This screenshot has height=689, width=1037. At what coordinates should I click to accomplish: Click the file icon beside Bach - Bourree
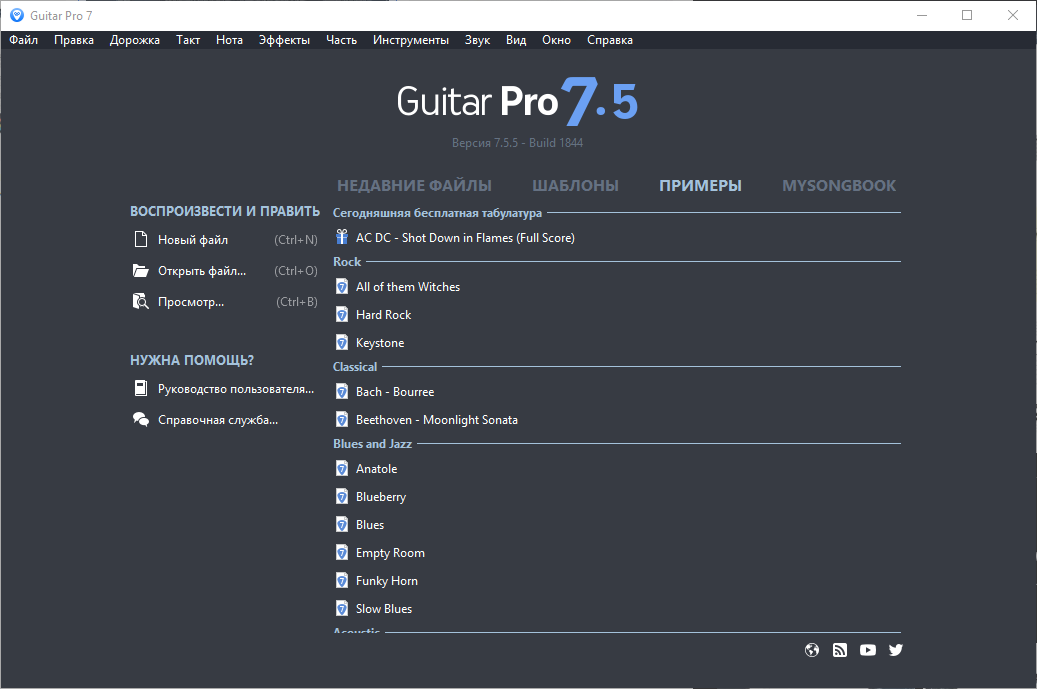(x=342, y=391)
